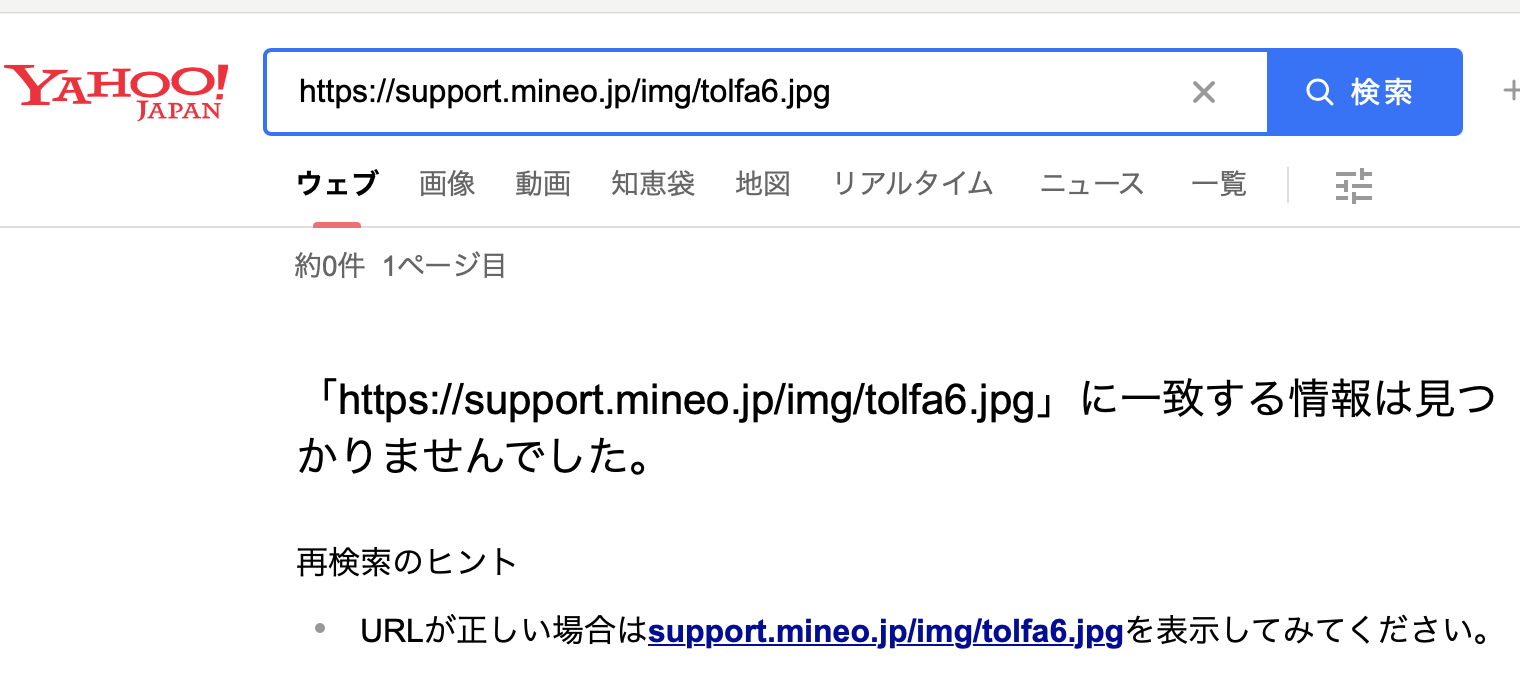This screenshot has width=1520, height=694.
Task: Switch to the 画像 tab
Action: coord(447,184)
